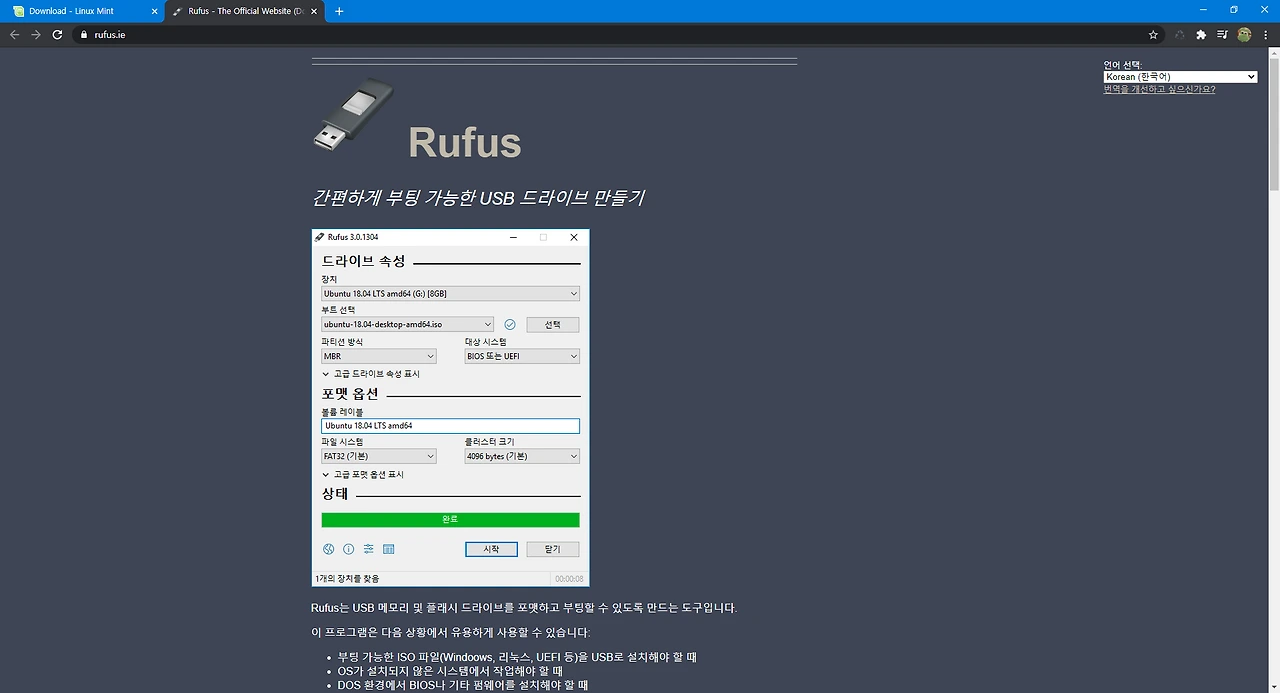Screen dimensions: 1280x693
Task: Open the Chrome three-dot menu
Action: 1266,34
